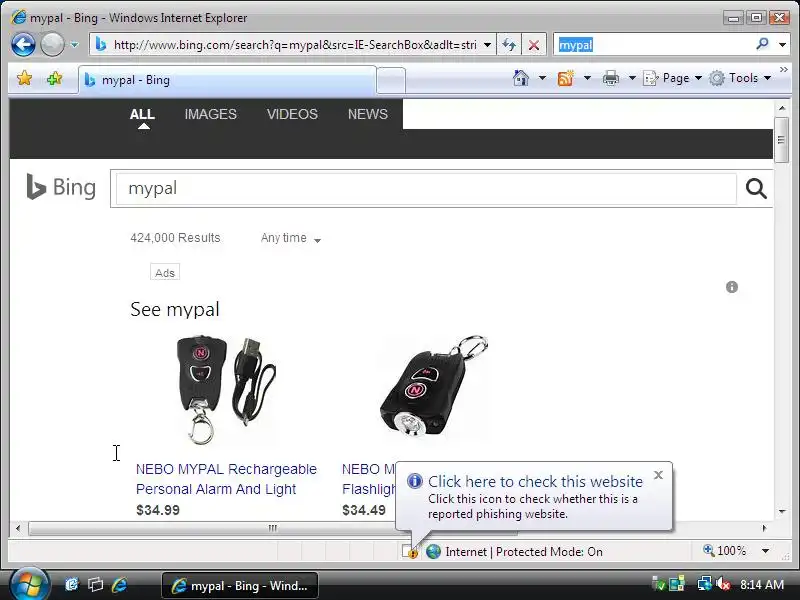The width and height of the screenshot is (800, 600).
Task: Click the red Stop loading icon
Action: (x=534, y=45)
